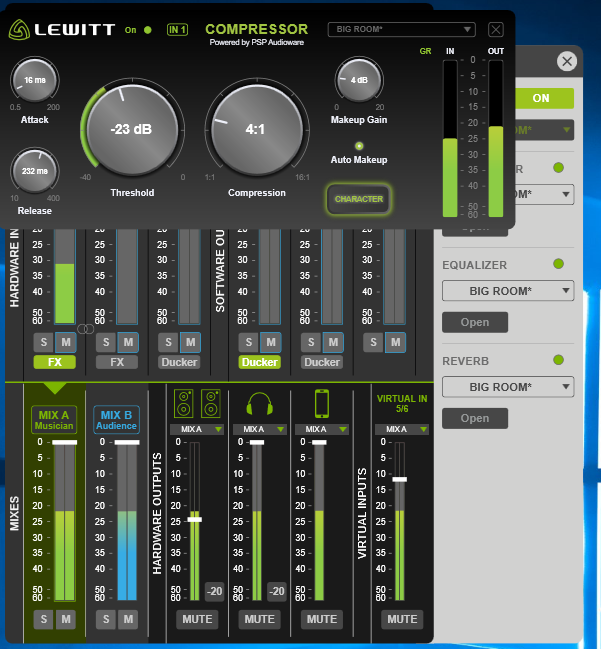Image resolution: width=601 pixels, height=649 pixels.
Task: Click Open button under Reverb
Action: tap(475, 418)
